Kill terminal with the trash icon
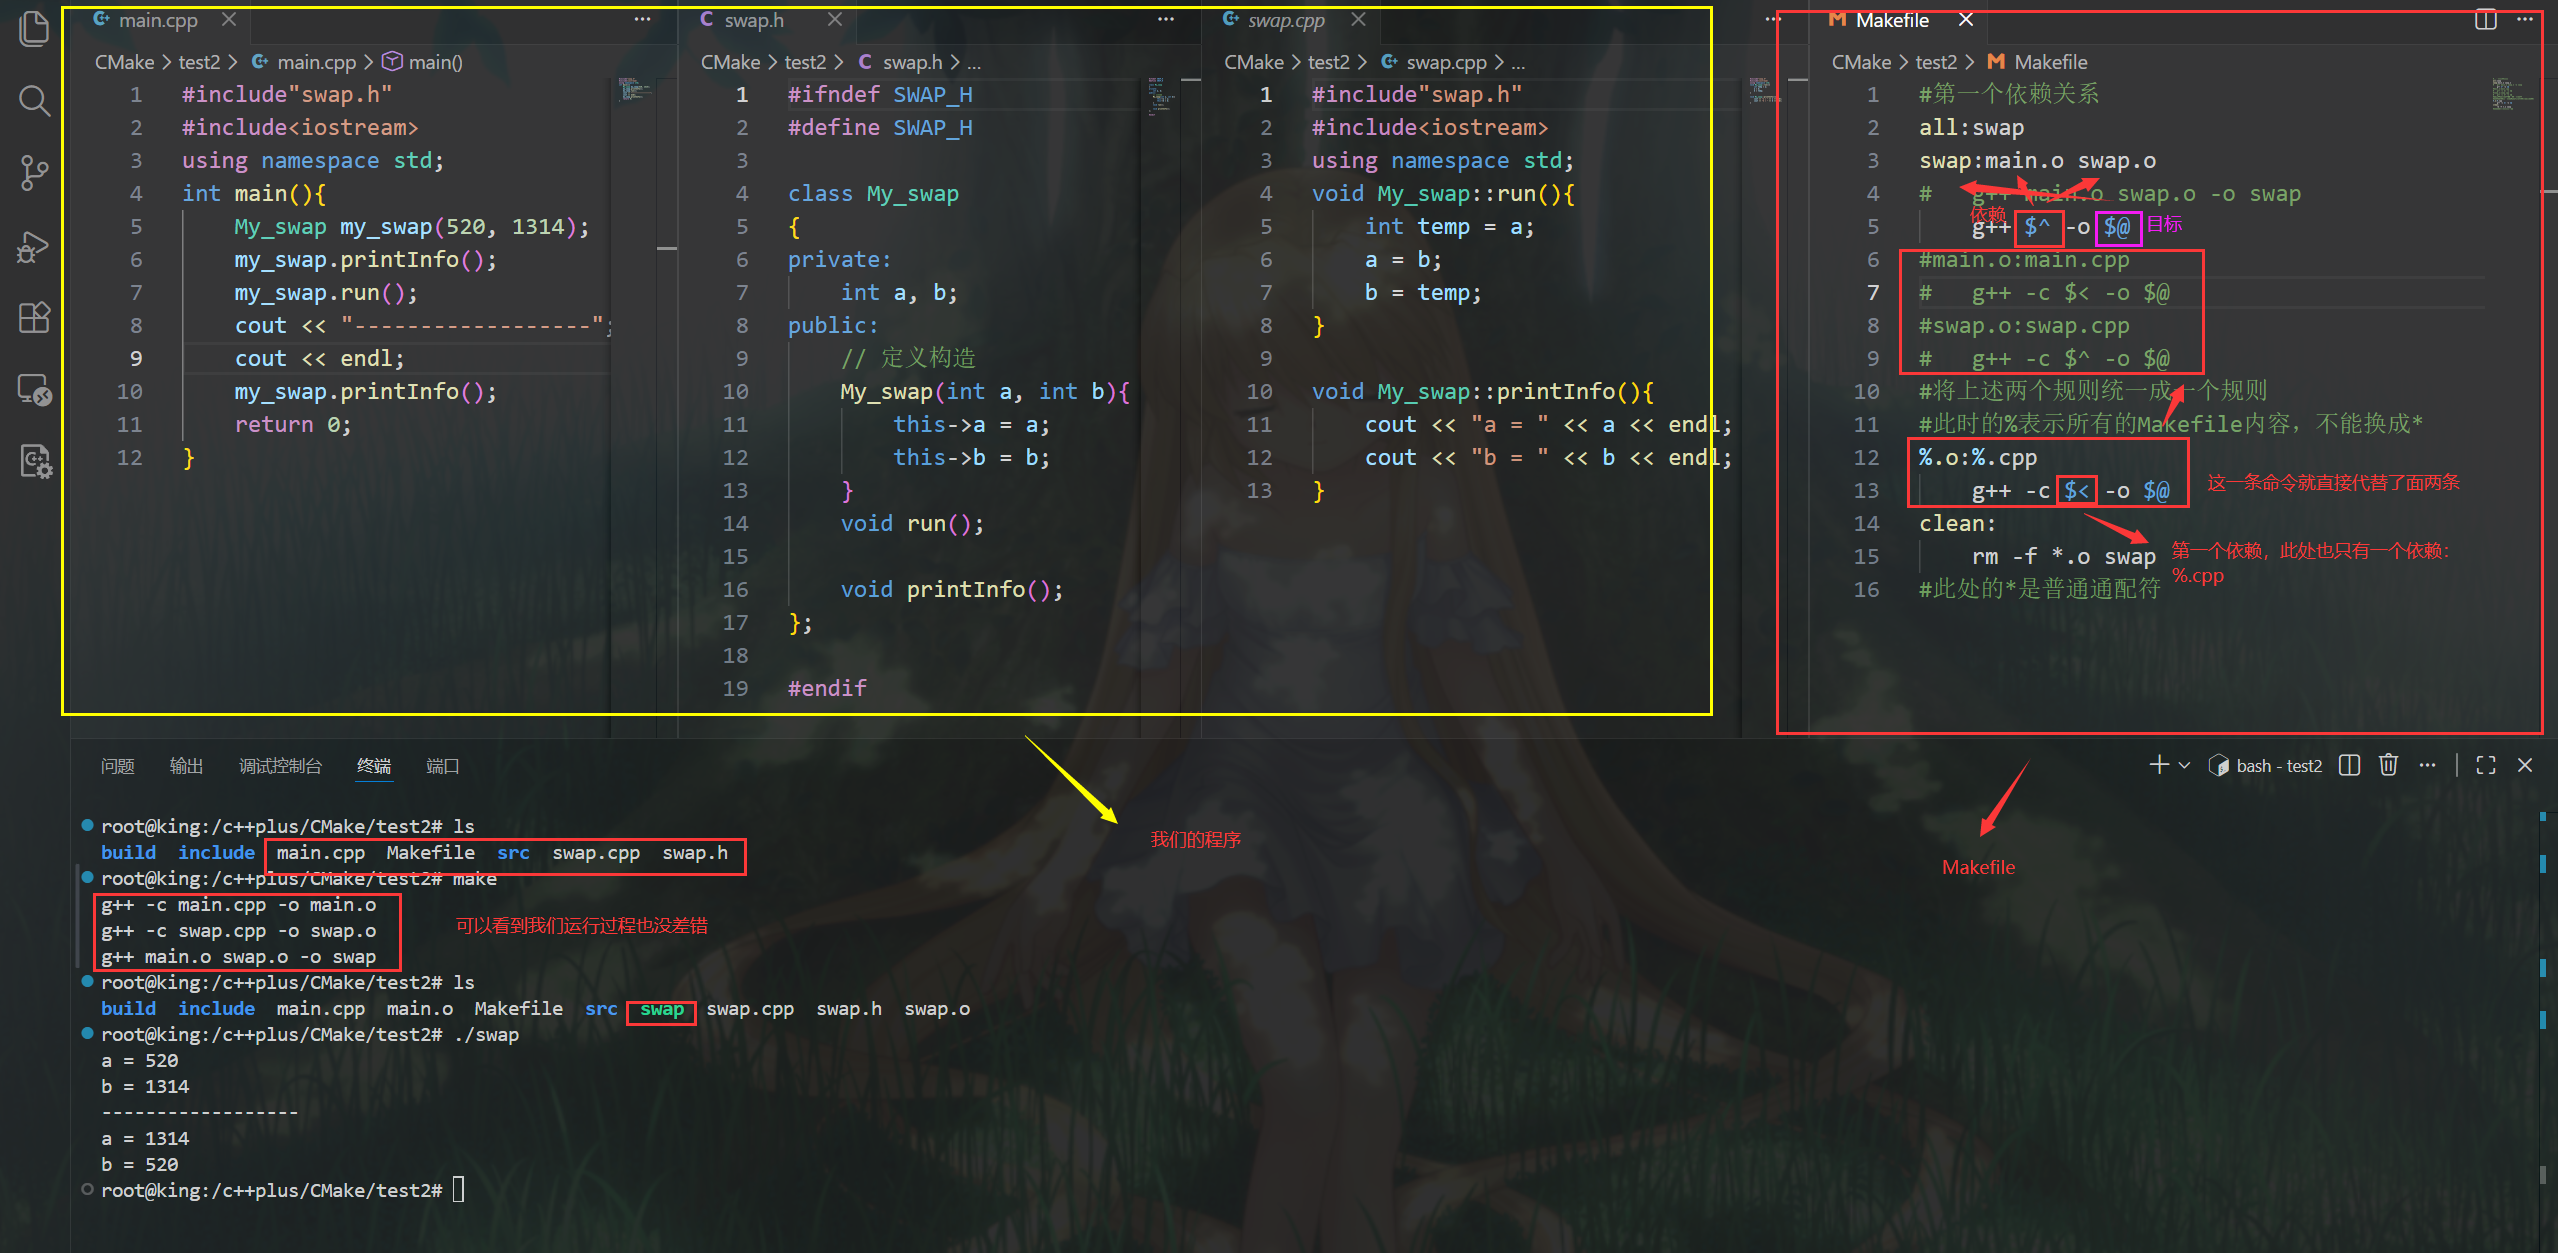 2388,765
